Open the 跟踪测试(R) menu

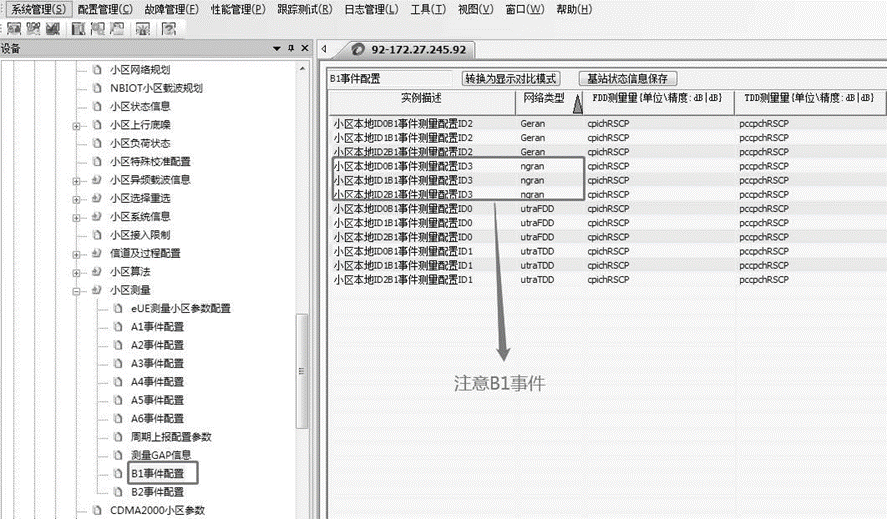pyautogui.click(x=305, y=9)
